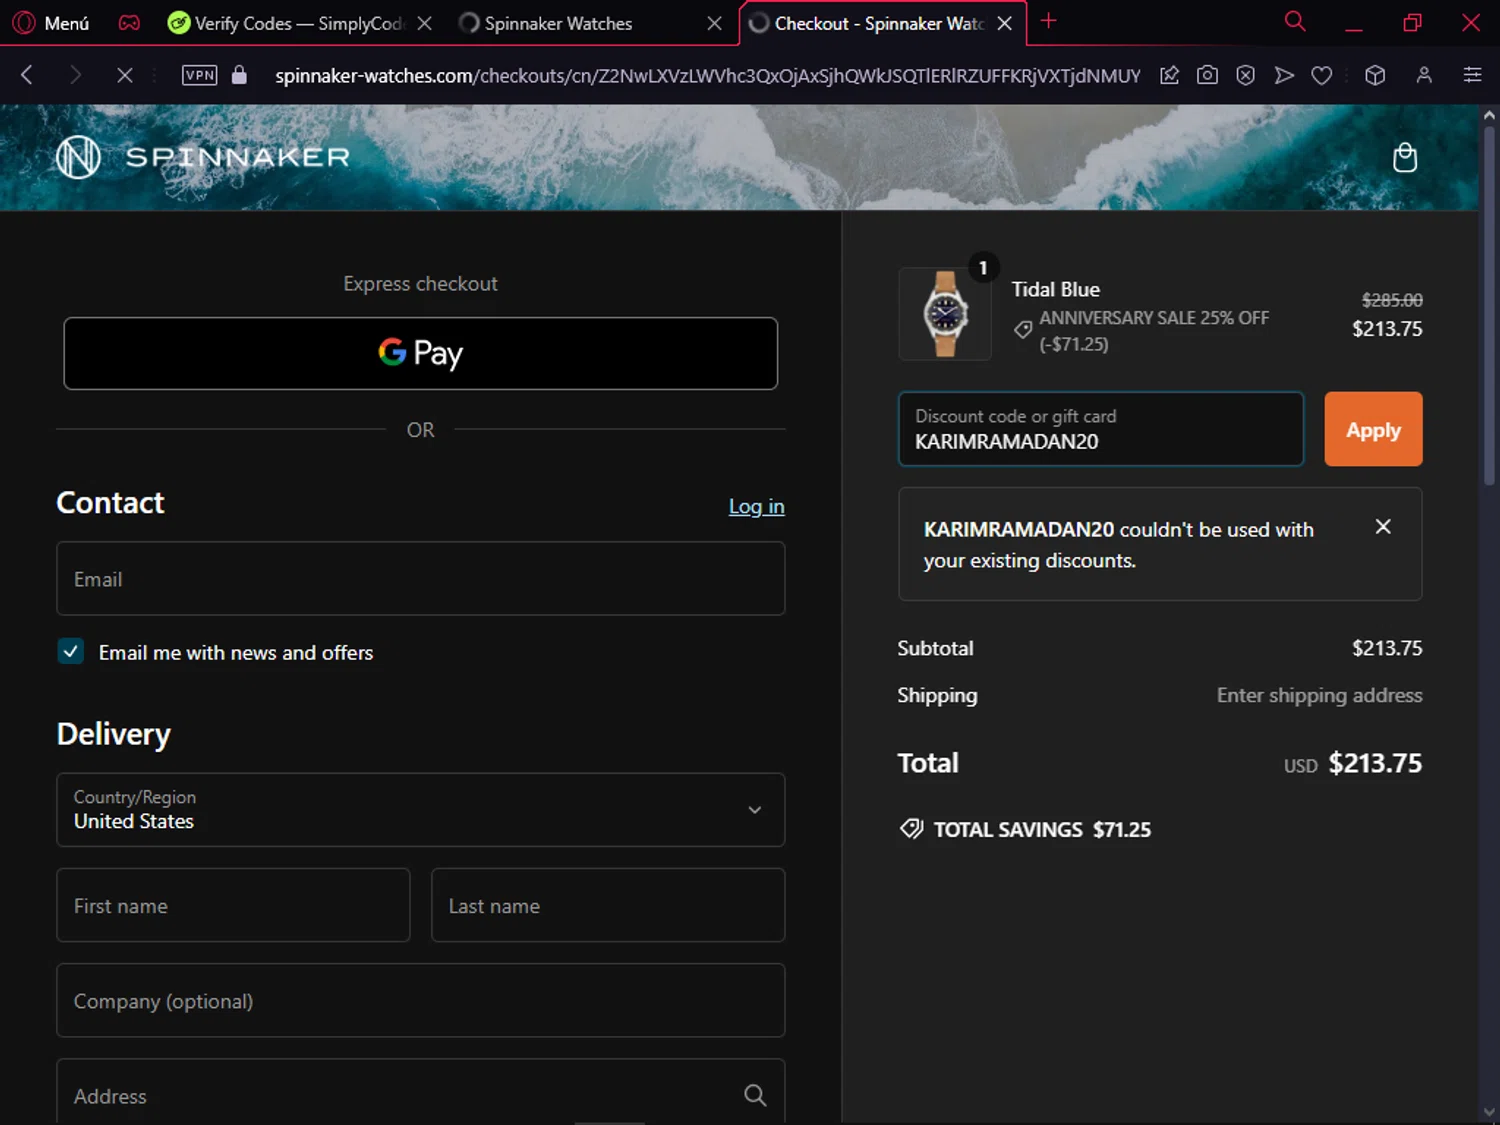Click the ANNIVERSARY SALE discount tag icon

tap(1023, 329)
